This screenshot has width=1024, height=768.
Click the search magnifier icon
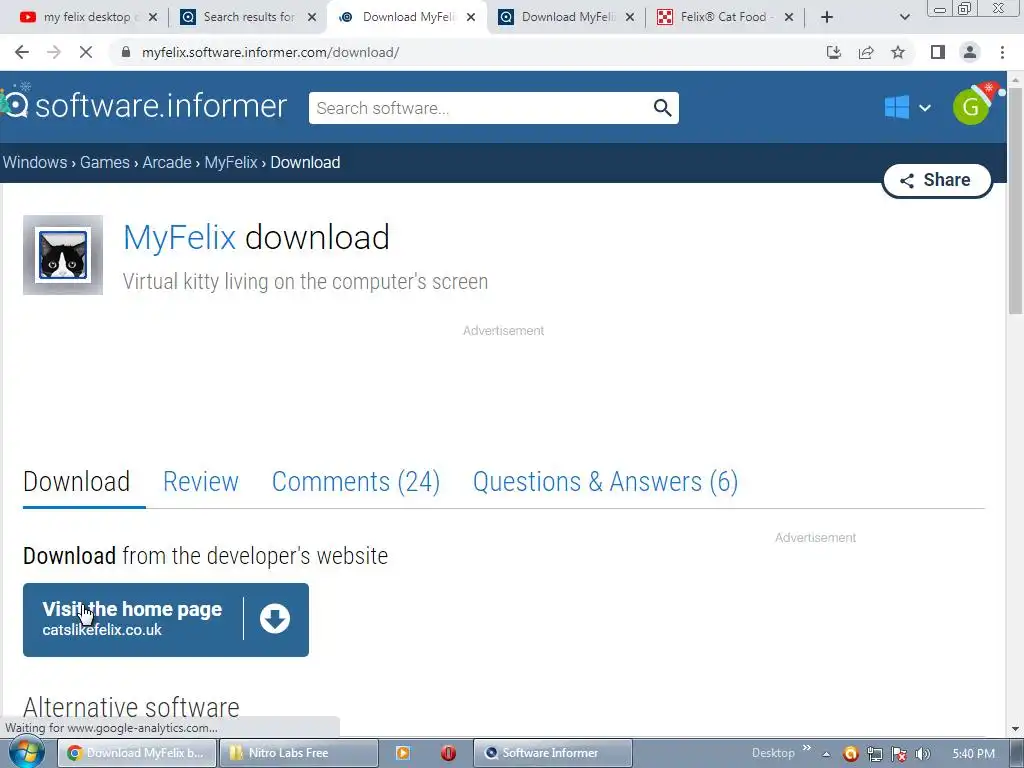(662, 108)
